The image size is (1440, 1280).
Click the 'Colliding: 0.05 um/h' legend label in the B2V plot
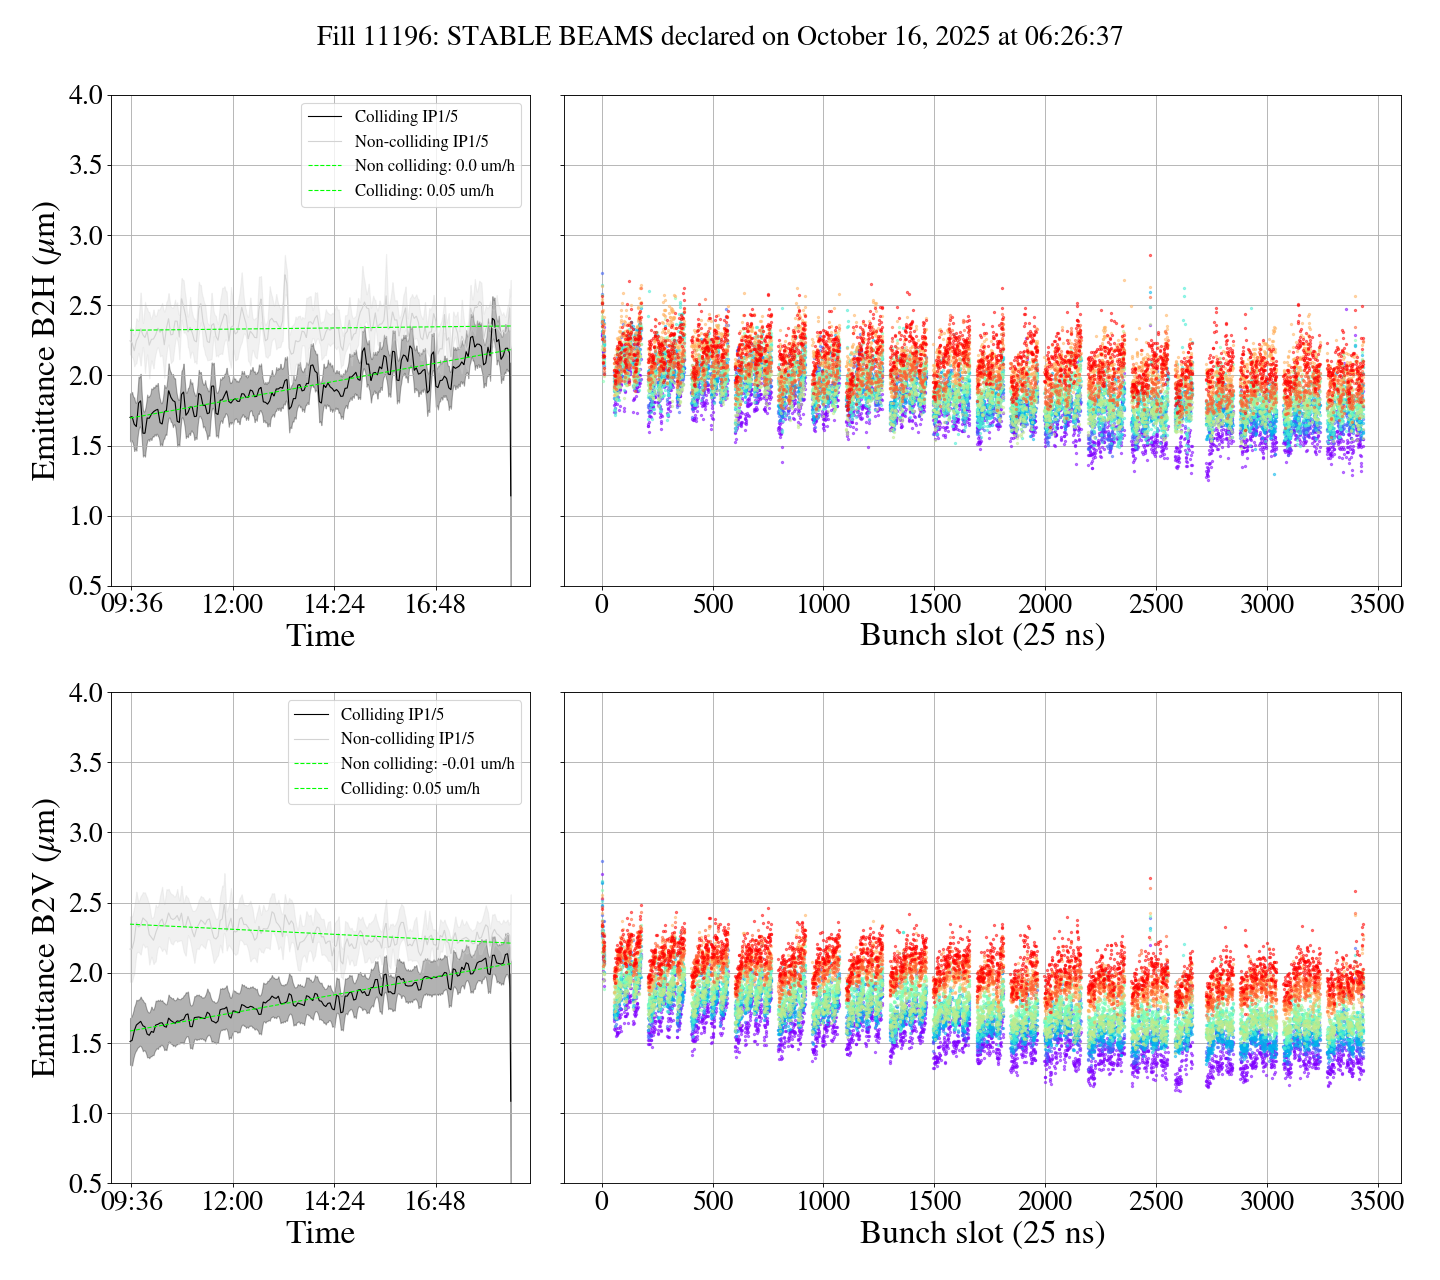[410, 788]
